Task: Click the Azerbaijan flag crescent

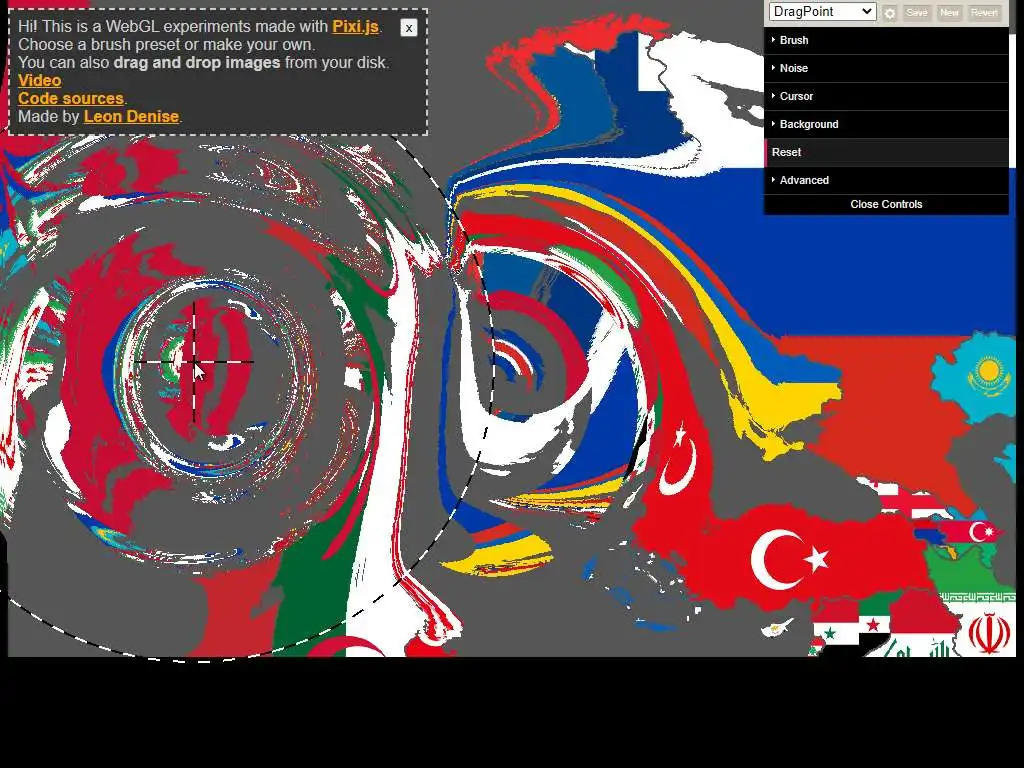Action: (x=980, y=532)
